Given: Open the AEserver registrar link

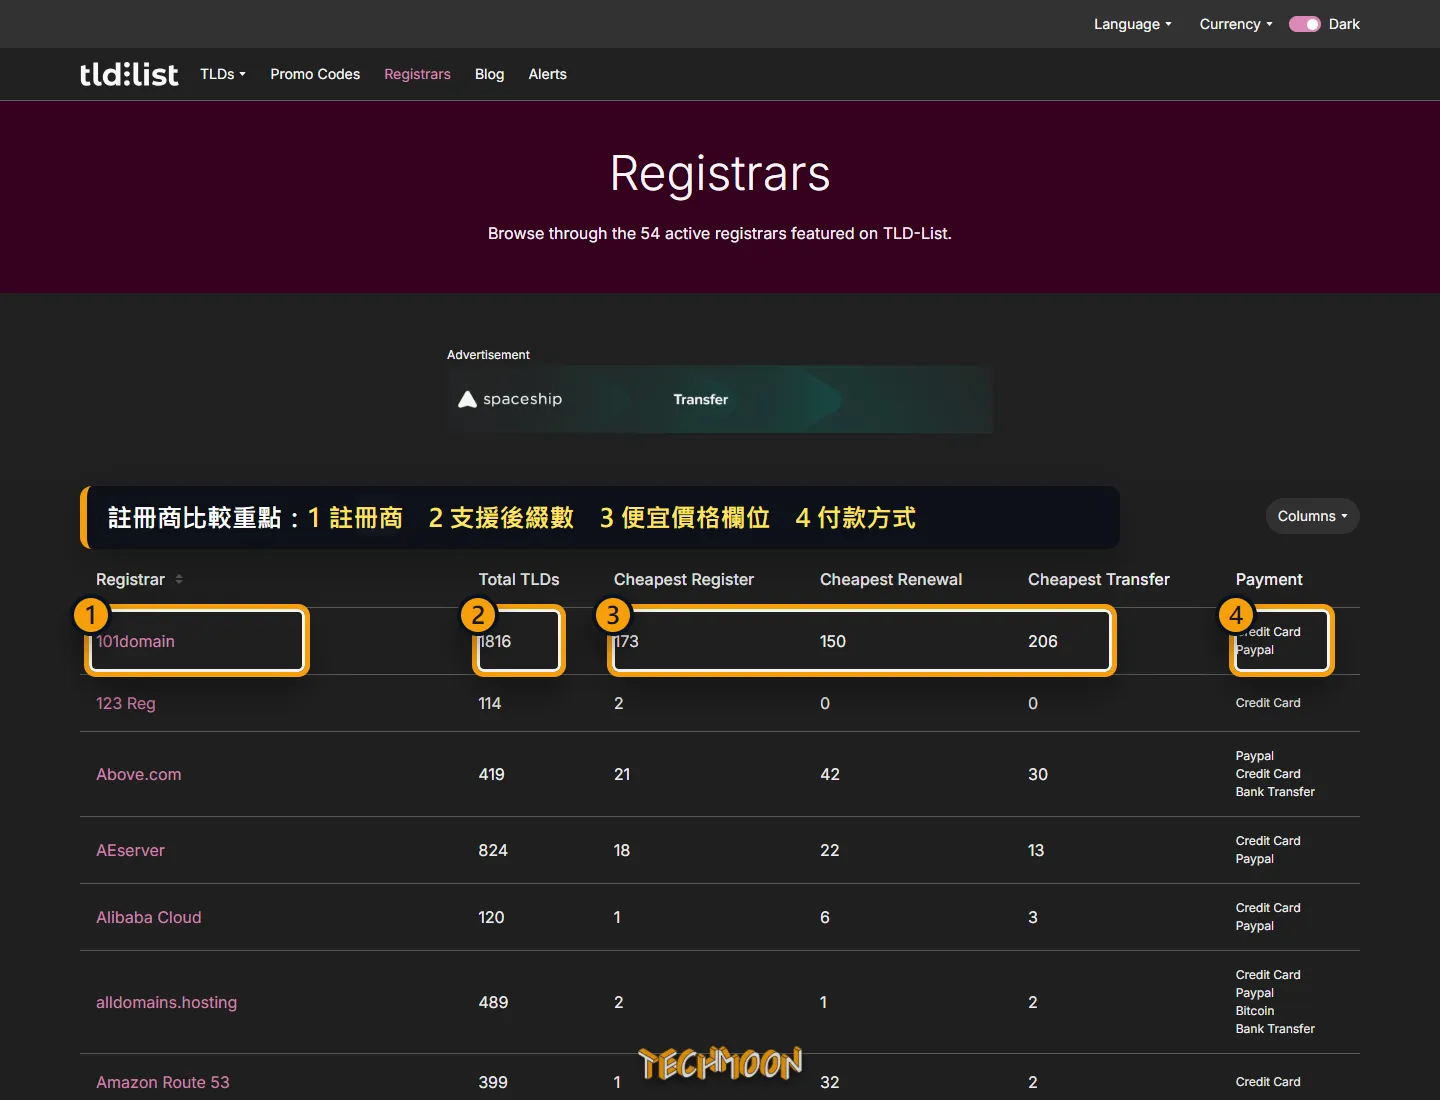Looking at the screenshot, I should 130,850.
